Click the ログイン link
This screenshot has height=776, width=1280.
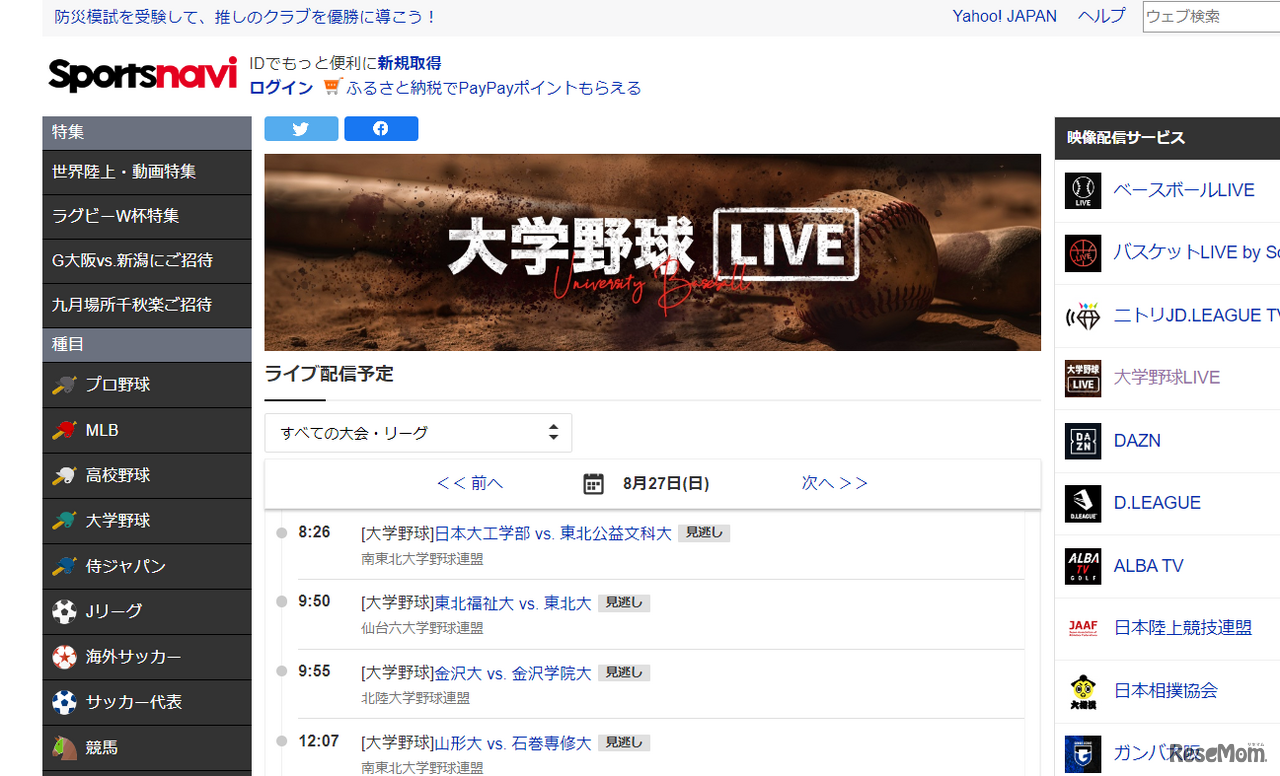click(x=281, y=88)
